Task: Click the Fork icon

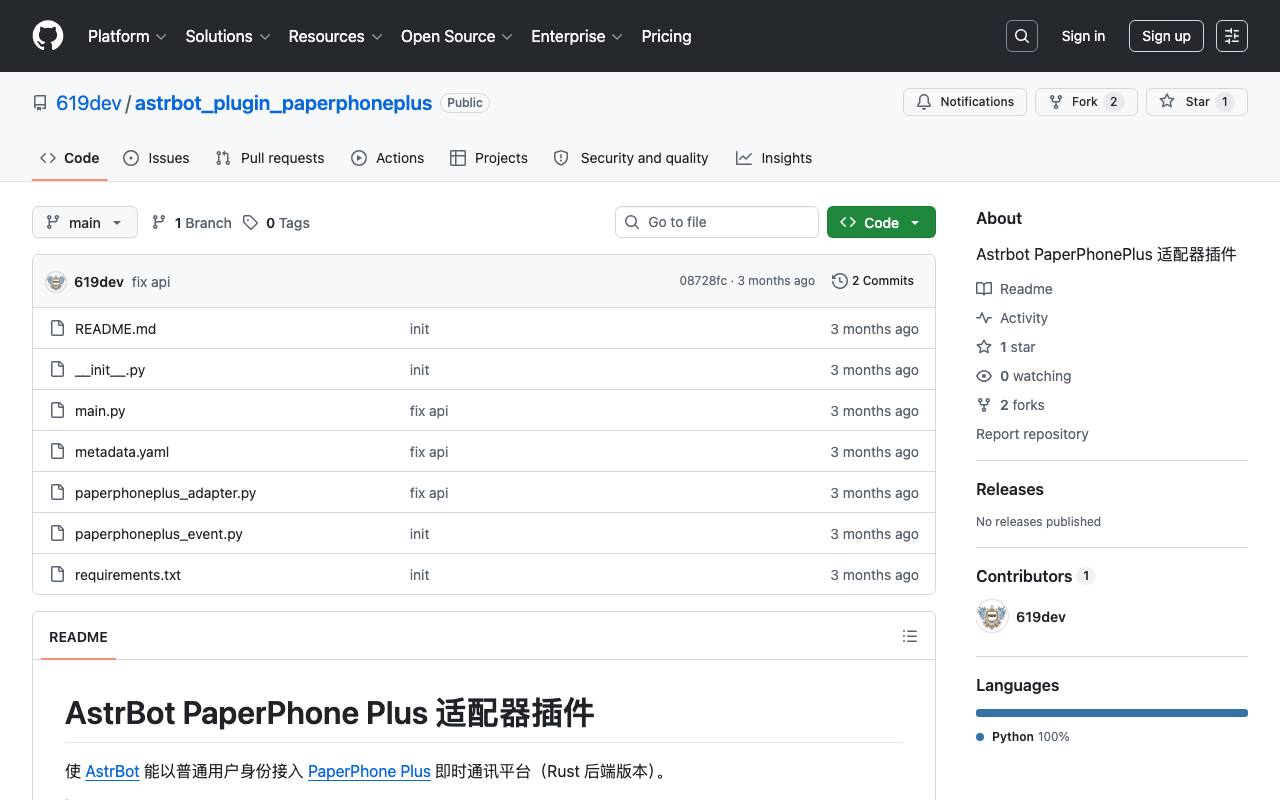Action: pos(1056,102)
